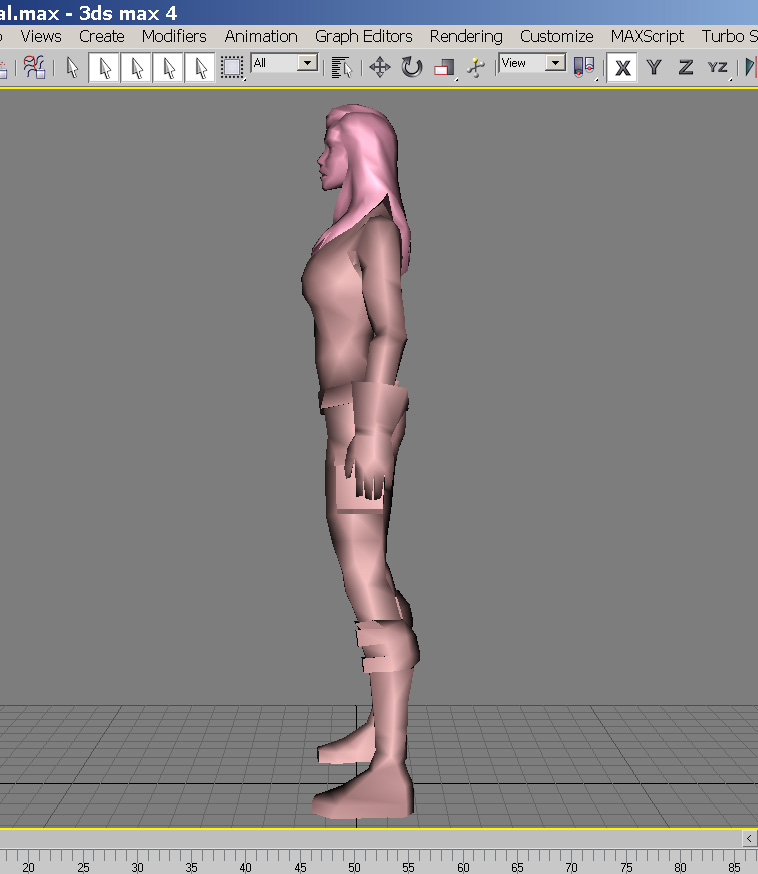Expand the View coordinate system dropdown

pyautogui.click(x=556, y=63)
